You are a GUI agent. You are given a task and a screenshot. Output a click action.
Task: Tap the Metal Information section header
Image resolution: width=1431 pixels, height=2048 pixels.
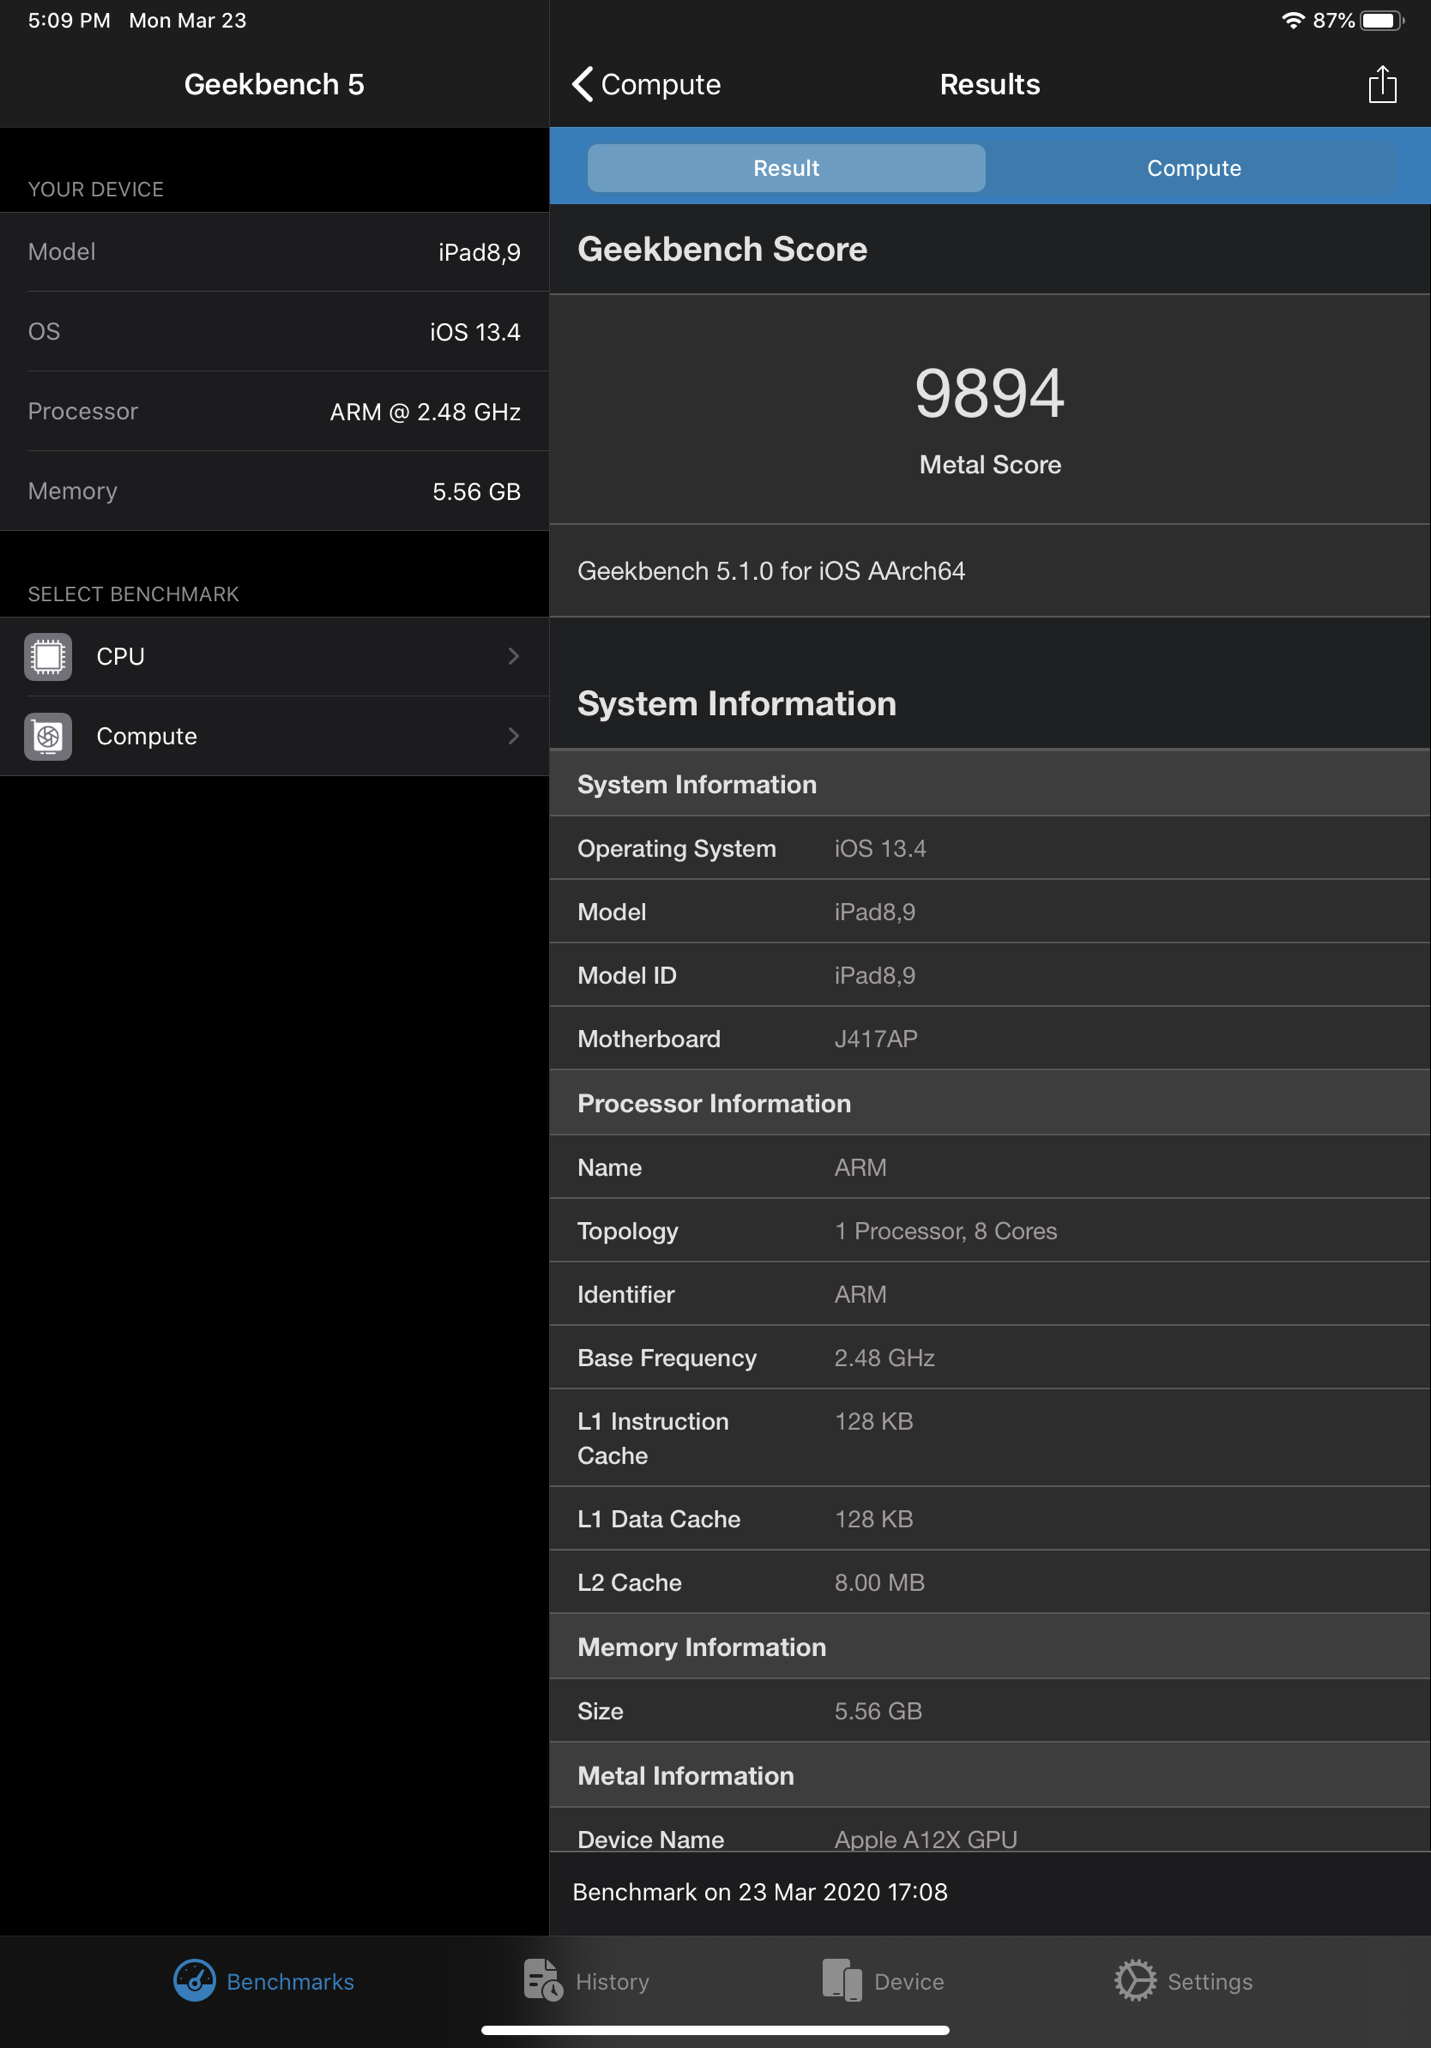click(990, 1776)
